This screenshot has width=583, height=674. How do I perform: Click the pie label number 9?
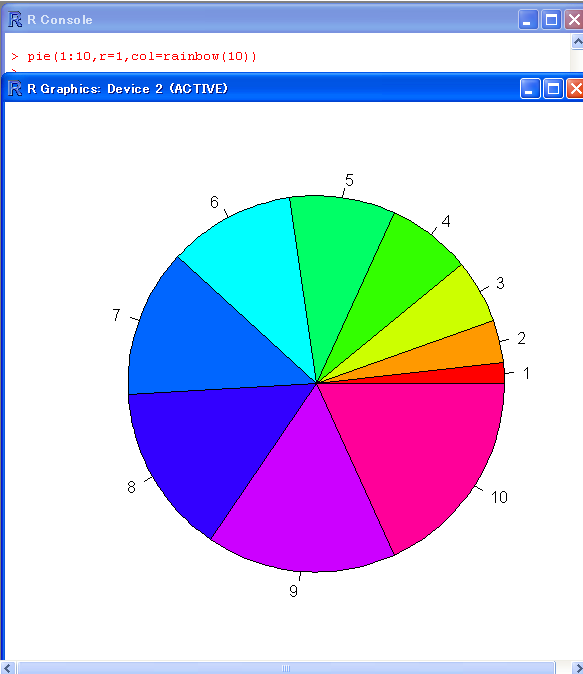(x=294, y=591)
